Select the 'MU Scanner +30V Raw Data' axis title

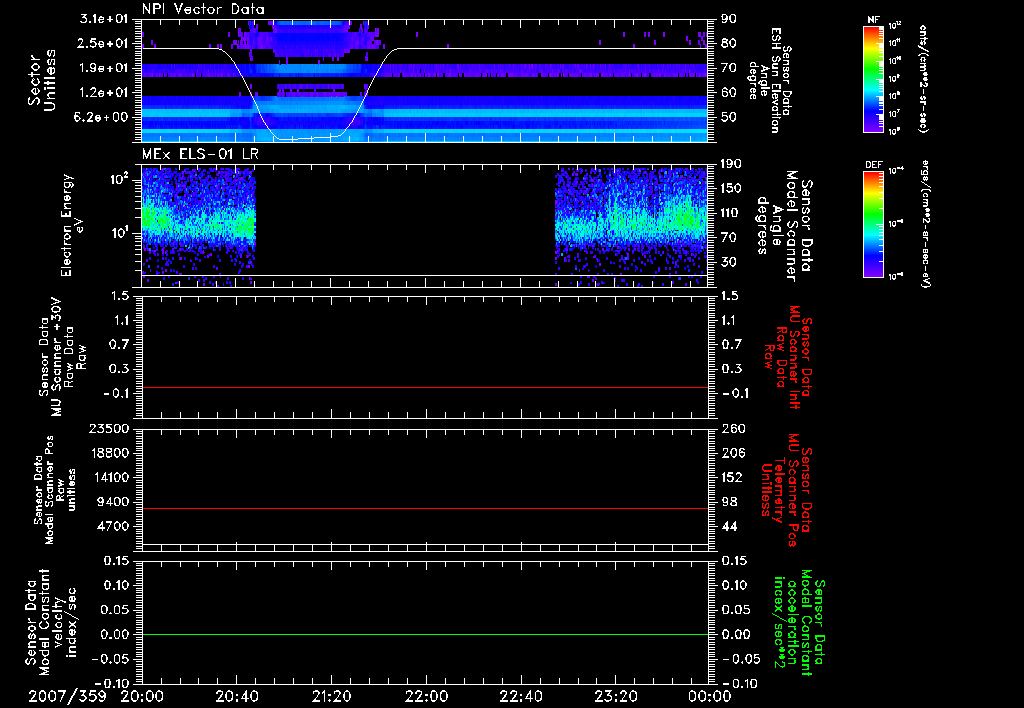(x=62, y=357)
